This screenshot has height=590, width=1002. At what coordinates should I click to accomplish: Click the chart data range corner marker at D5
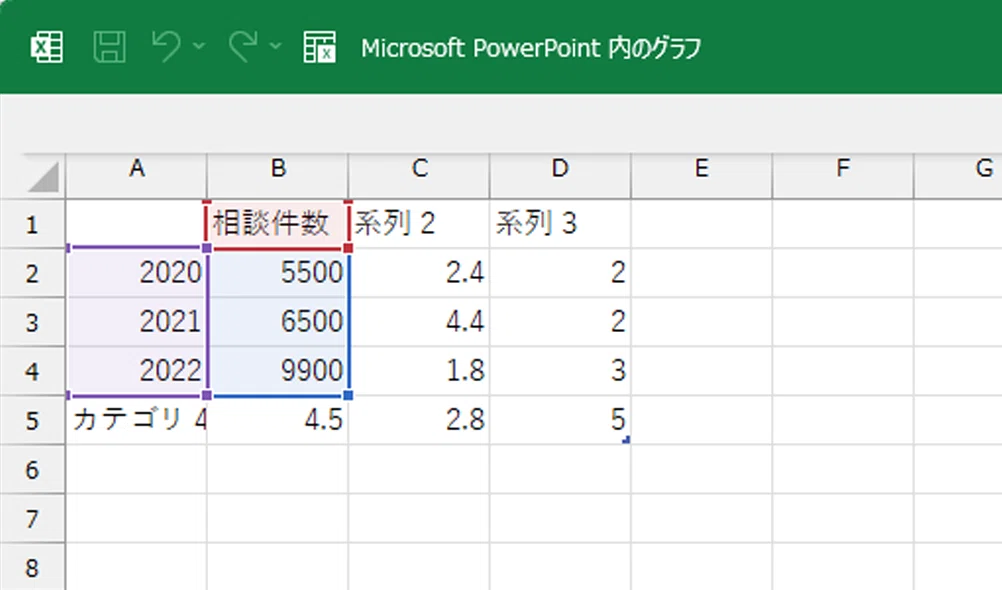[x=626, y=440]
